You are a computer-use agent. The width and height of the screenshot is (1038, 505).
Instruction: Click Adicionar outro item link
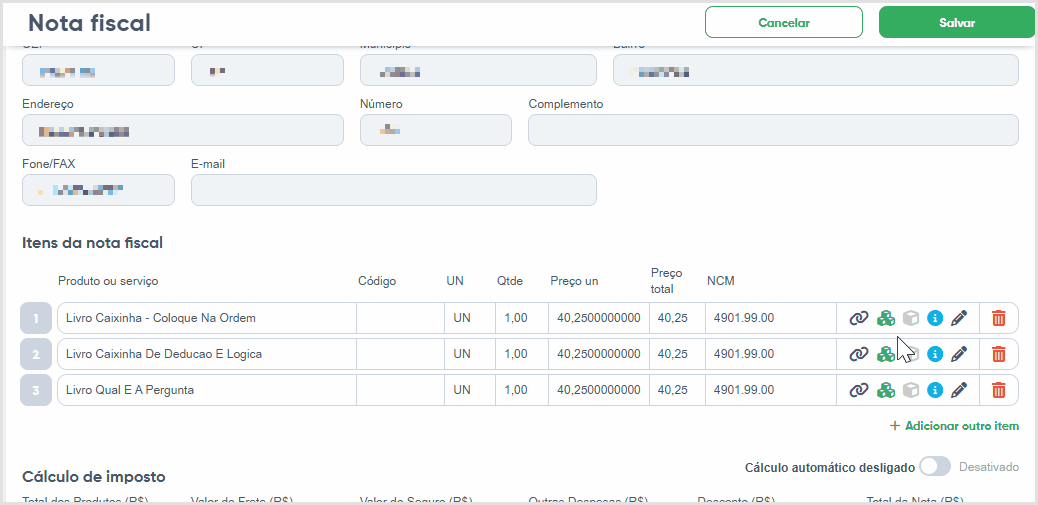coord(954,426)
